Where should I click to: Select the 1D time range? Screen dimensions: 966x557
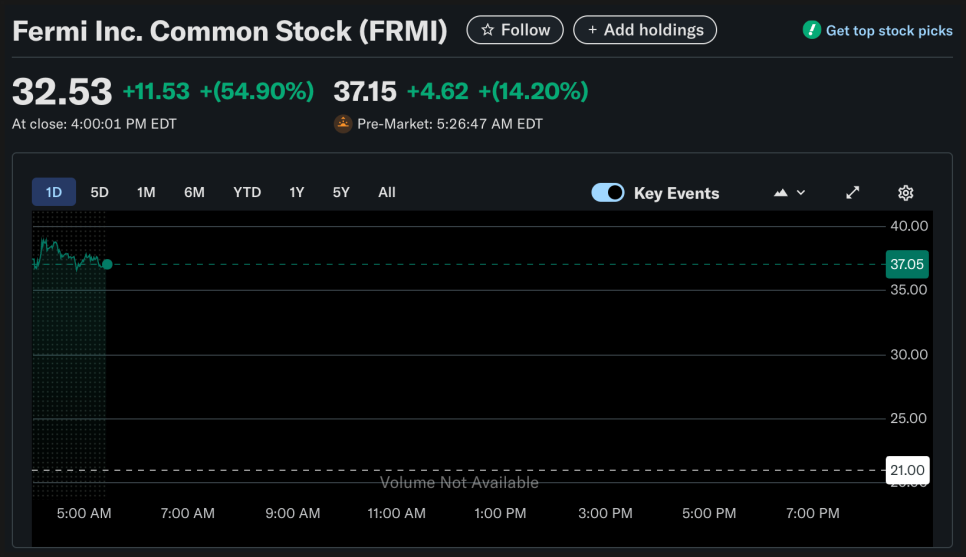[x=54, y=192]
